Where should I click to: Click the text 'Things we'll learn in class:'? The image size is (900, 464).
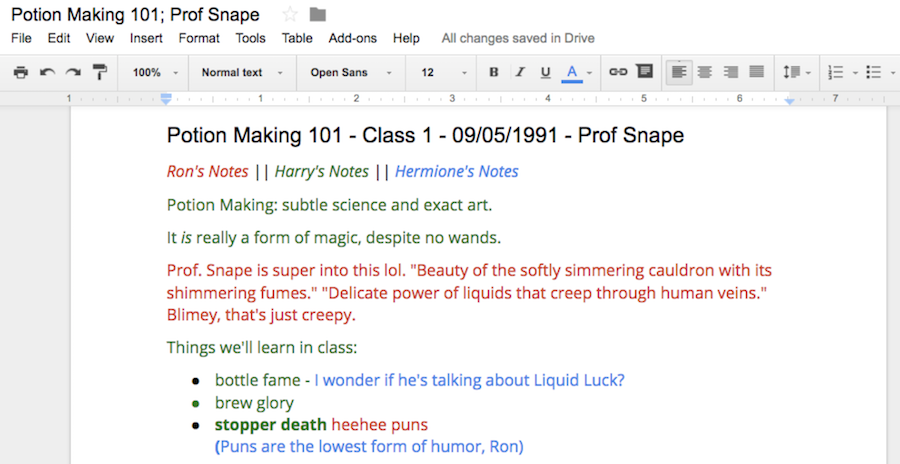tap(262, 347)
